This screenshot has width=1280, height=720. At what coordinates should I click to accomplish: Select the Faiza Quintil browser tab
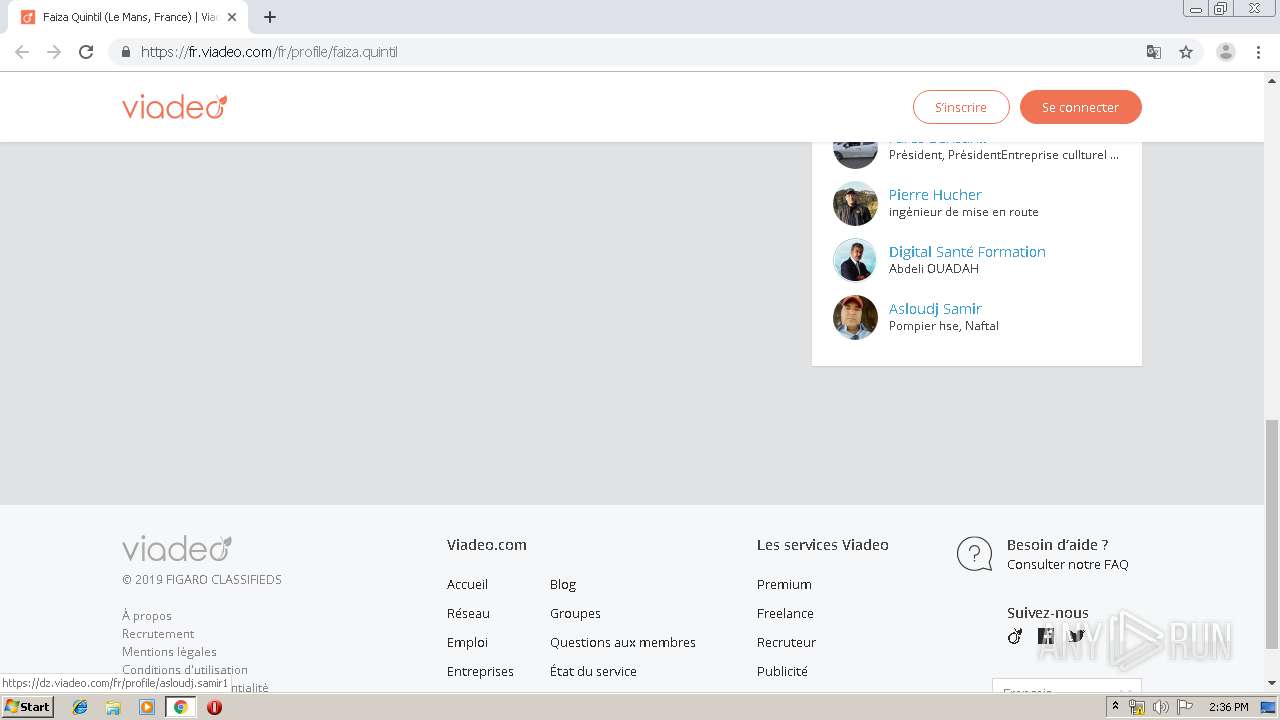pos(128,17)
